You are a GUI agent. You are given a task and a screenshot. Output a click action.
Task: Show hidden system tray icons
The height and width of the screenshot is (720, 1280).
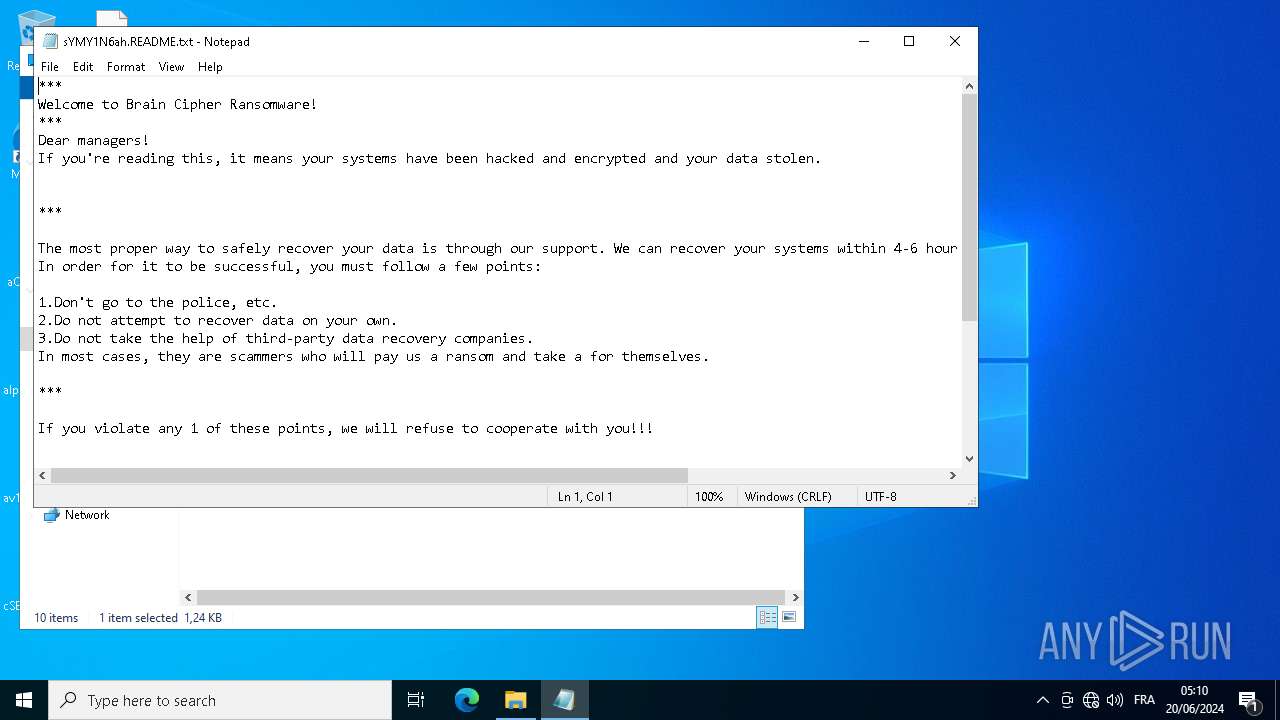1043,700
